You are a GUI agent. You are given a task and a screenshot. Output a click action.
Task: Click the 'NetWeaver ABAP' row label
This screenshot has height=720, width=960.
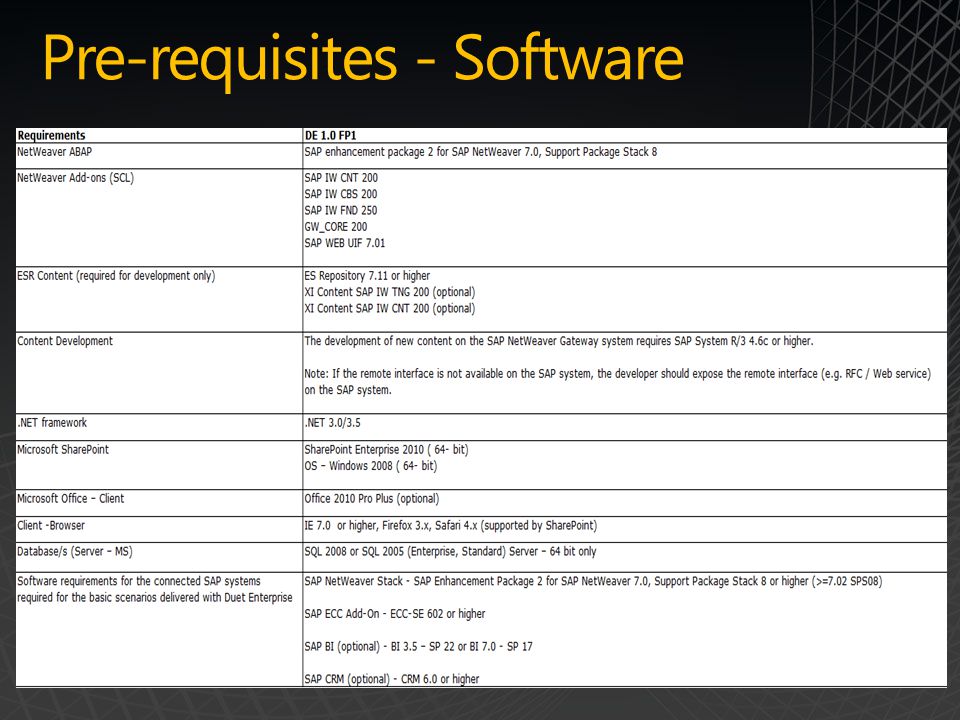tap(54, 152)
